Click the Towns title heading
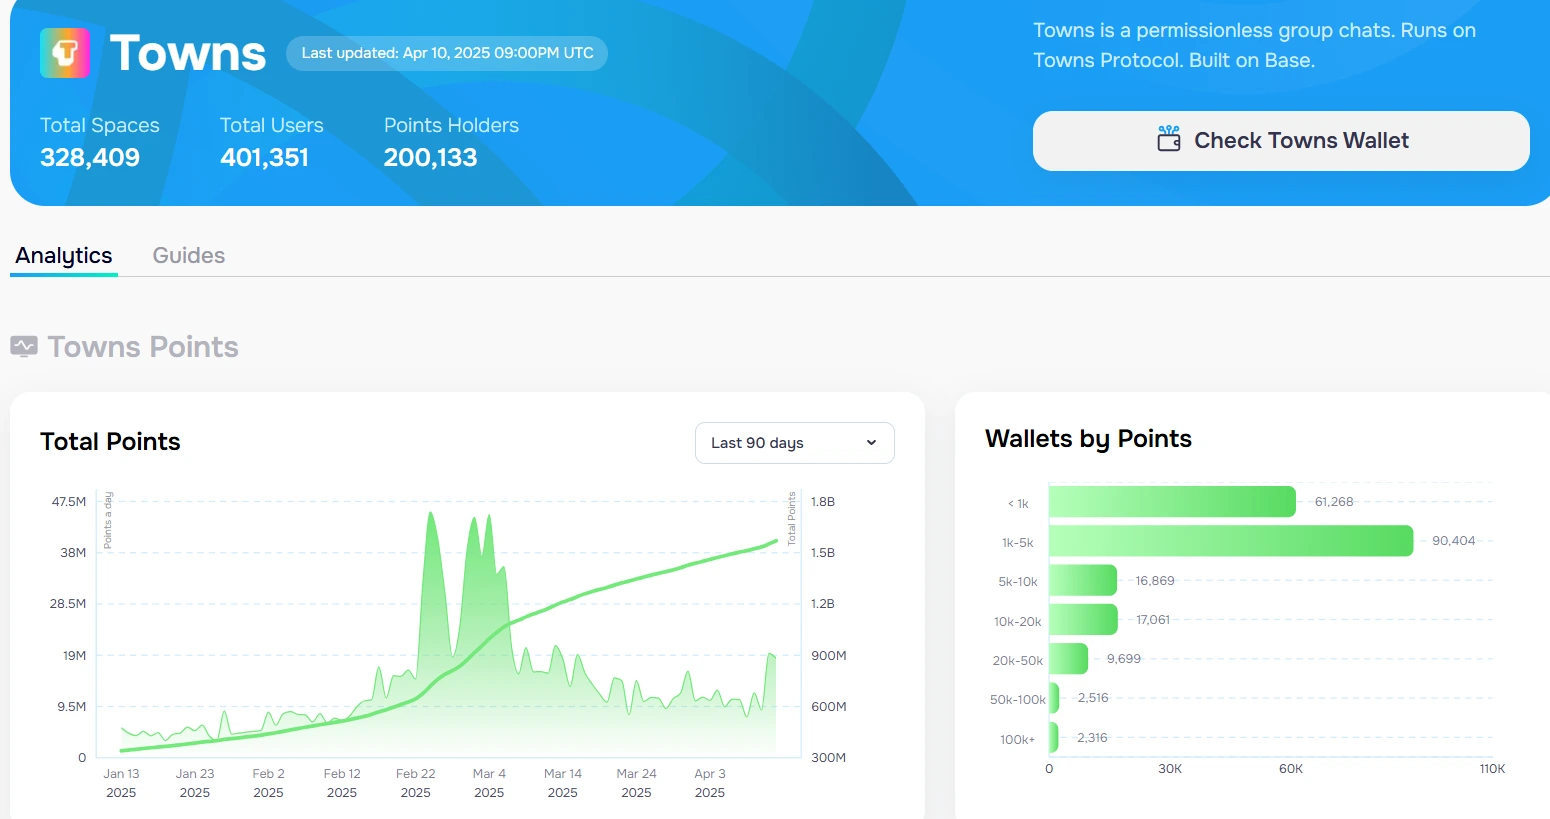This screenshot has width=1550, height=819. [188, 53]
